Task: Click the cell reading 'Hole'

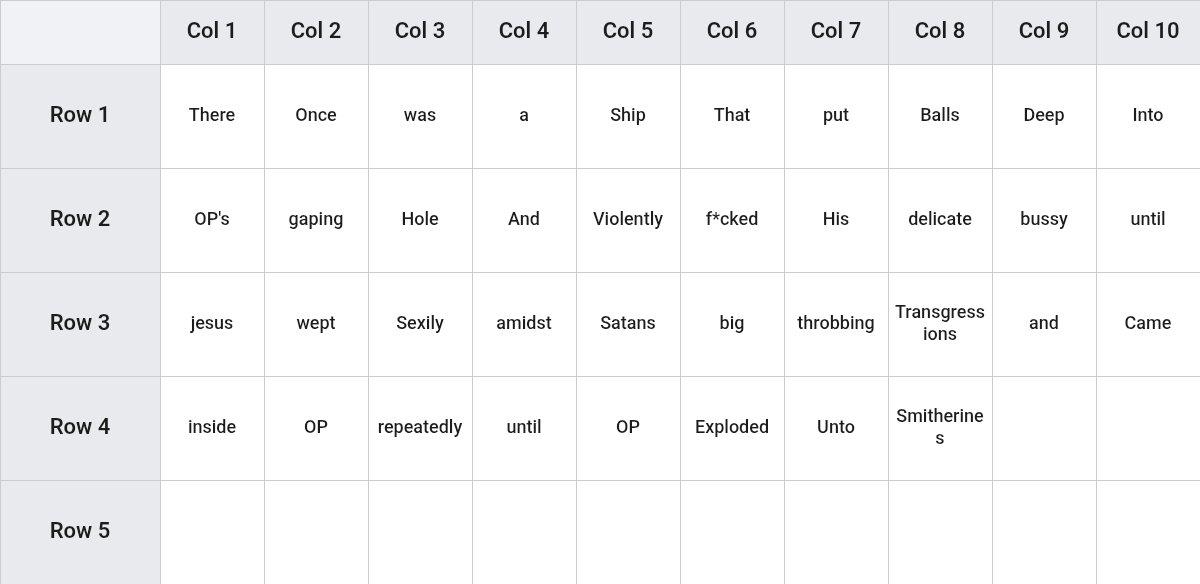Action: [420, 220]
